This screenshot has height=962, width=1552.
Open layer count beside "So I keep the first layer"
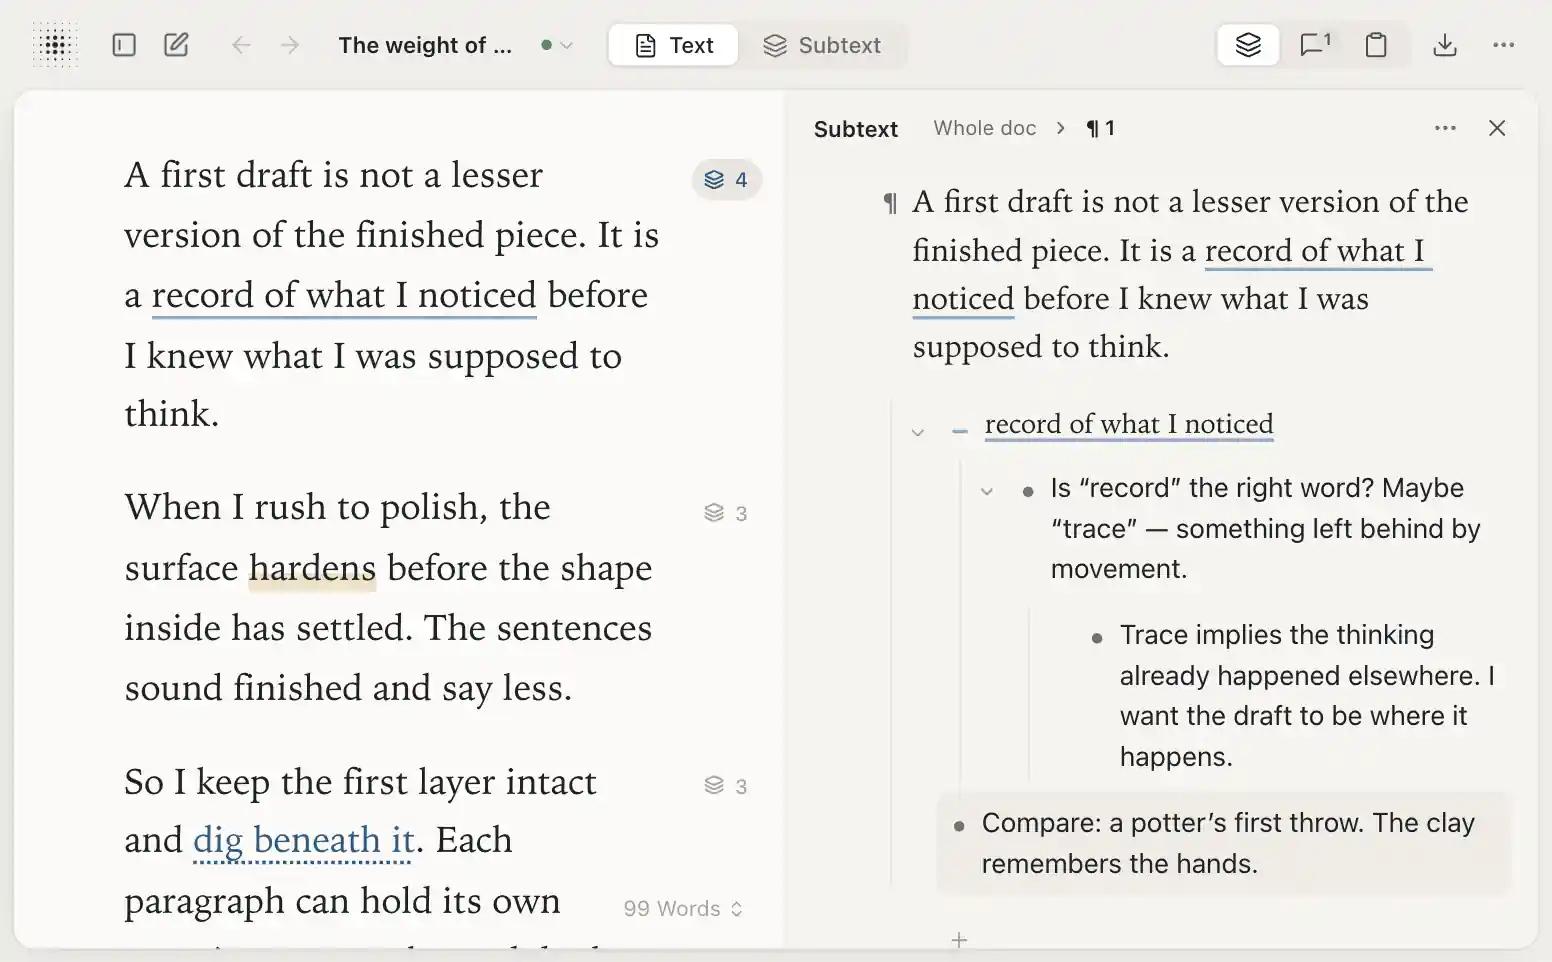click(x=726, y=786)
